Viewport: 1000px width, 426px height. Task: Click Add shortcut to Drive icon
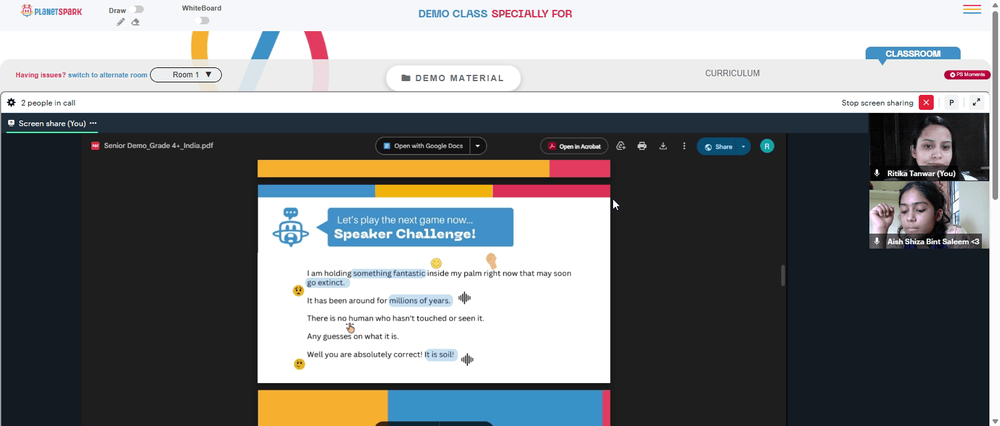(621, 146)
